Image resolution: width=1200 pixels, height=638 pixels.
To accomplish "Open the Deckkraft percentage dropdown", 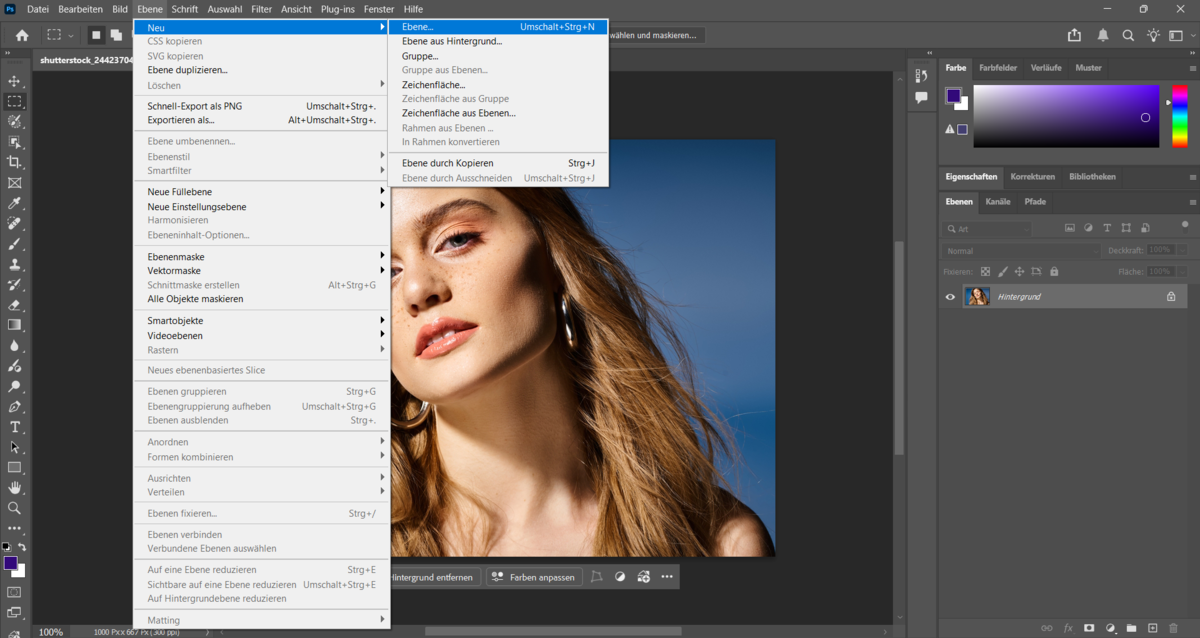I will tap(1181, 250).
